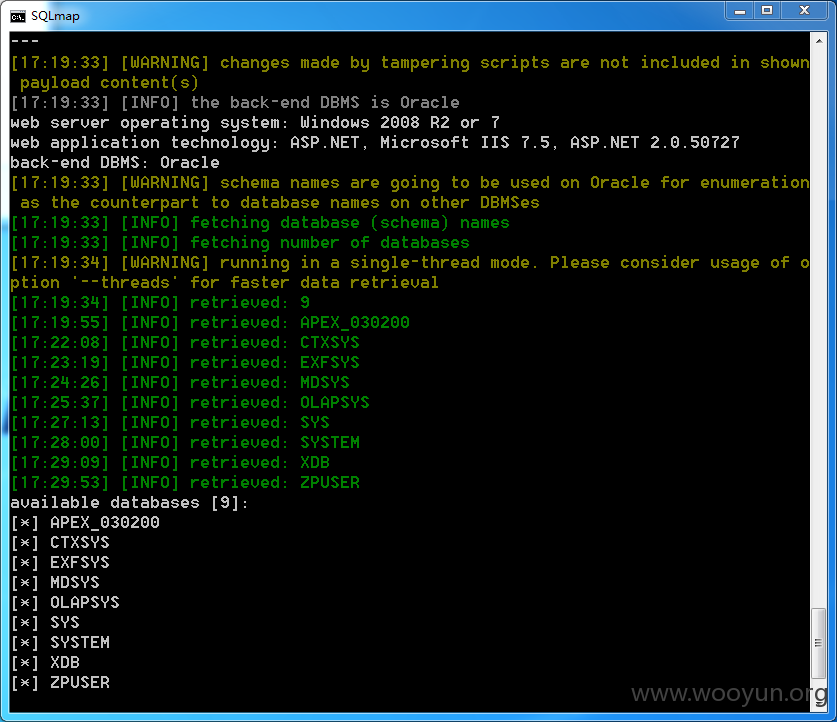
Task: Maximize the SQLmap window
Action: 767,11
